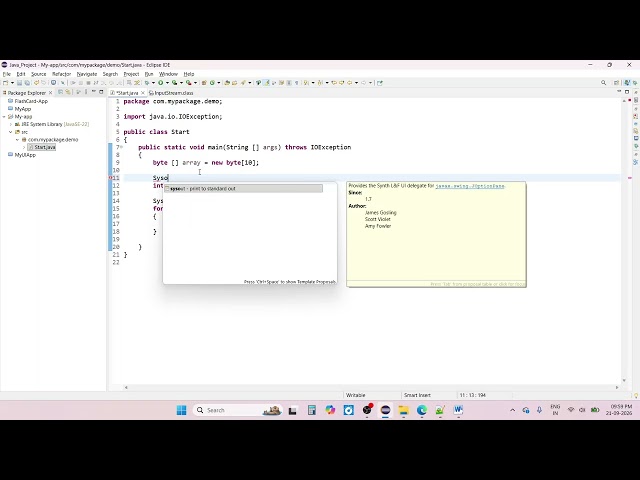The width and height of the screenshot is (640, 480).
Task: Click the New Java Package icon
Action: point(204,83)
